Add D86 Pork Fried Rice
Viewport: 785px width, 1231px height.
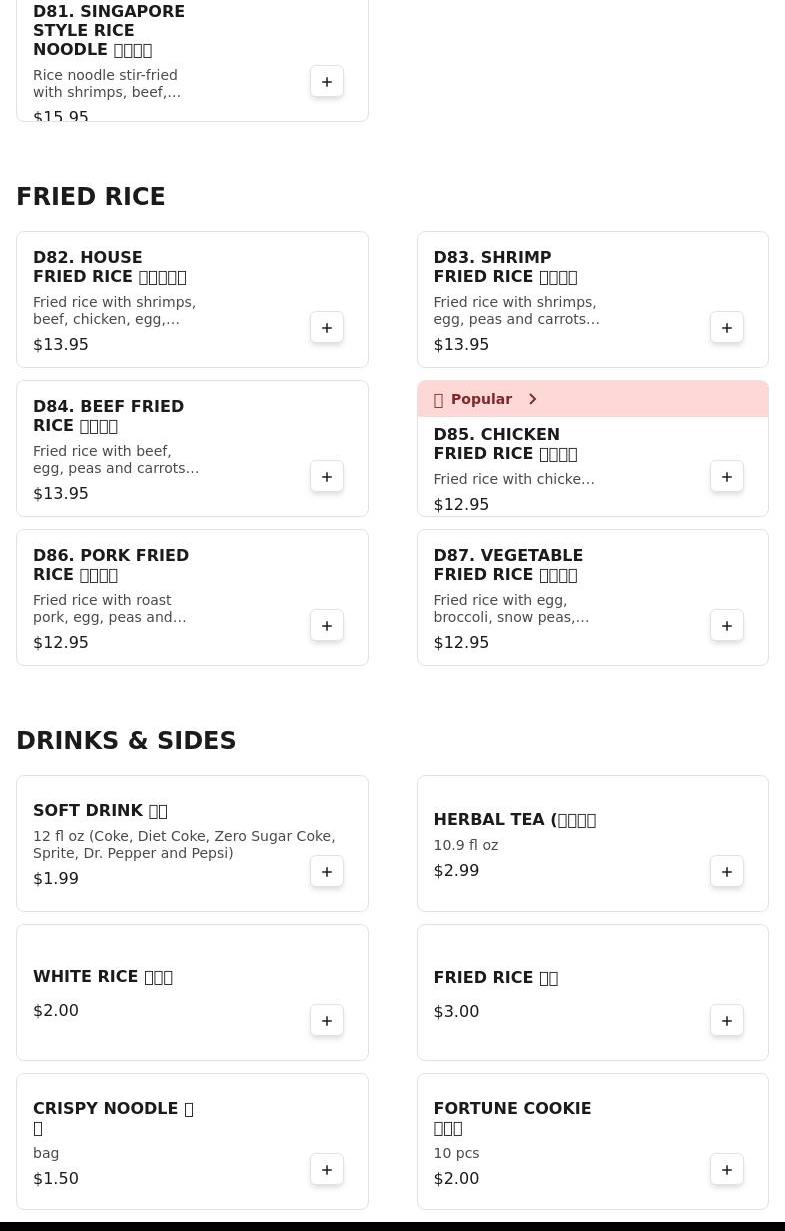[327, 626]
